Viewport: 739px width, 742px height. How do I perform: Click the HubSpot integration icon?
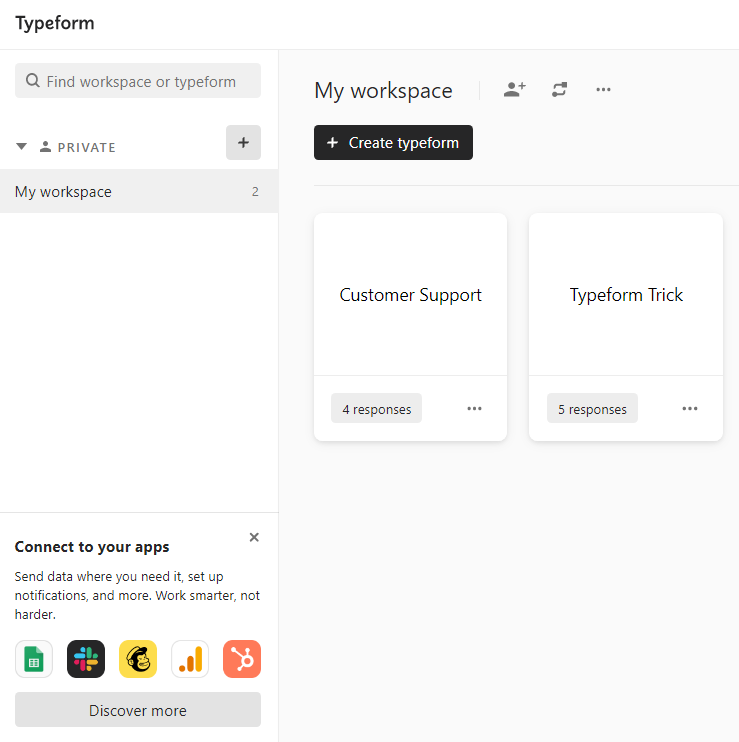point(242,659)
